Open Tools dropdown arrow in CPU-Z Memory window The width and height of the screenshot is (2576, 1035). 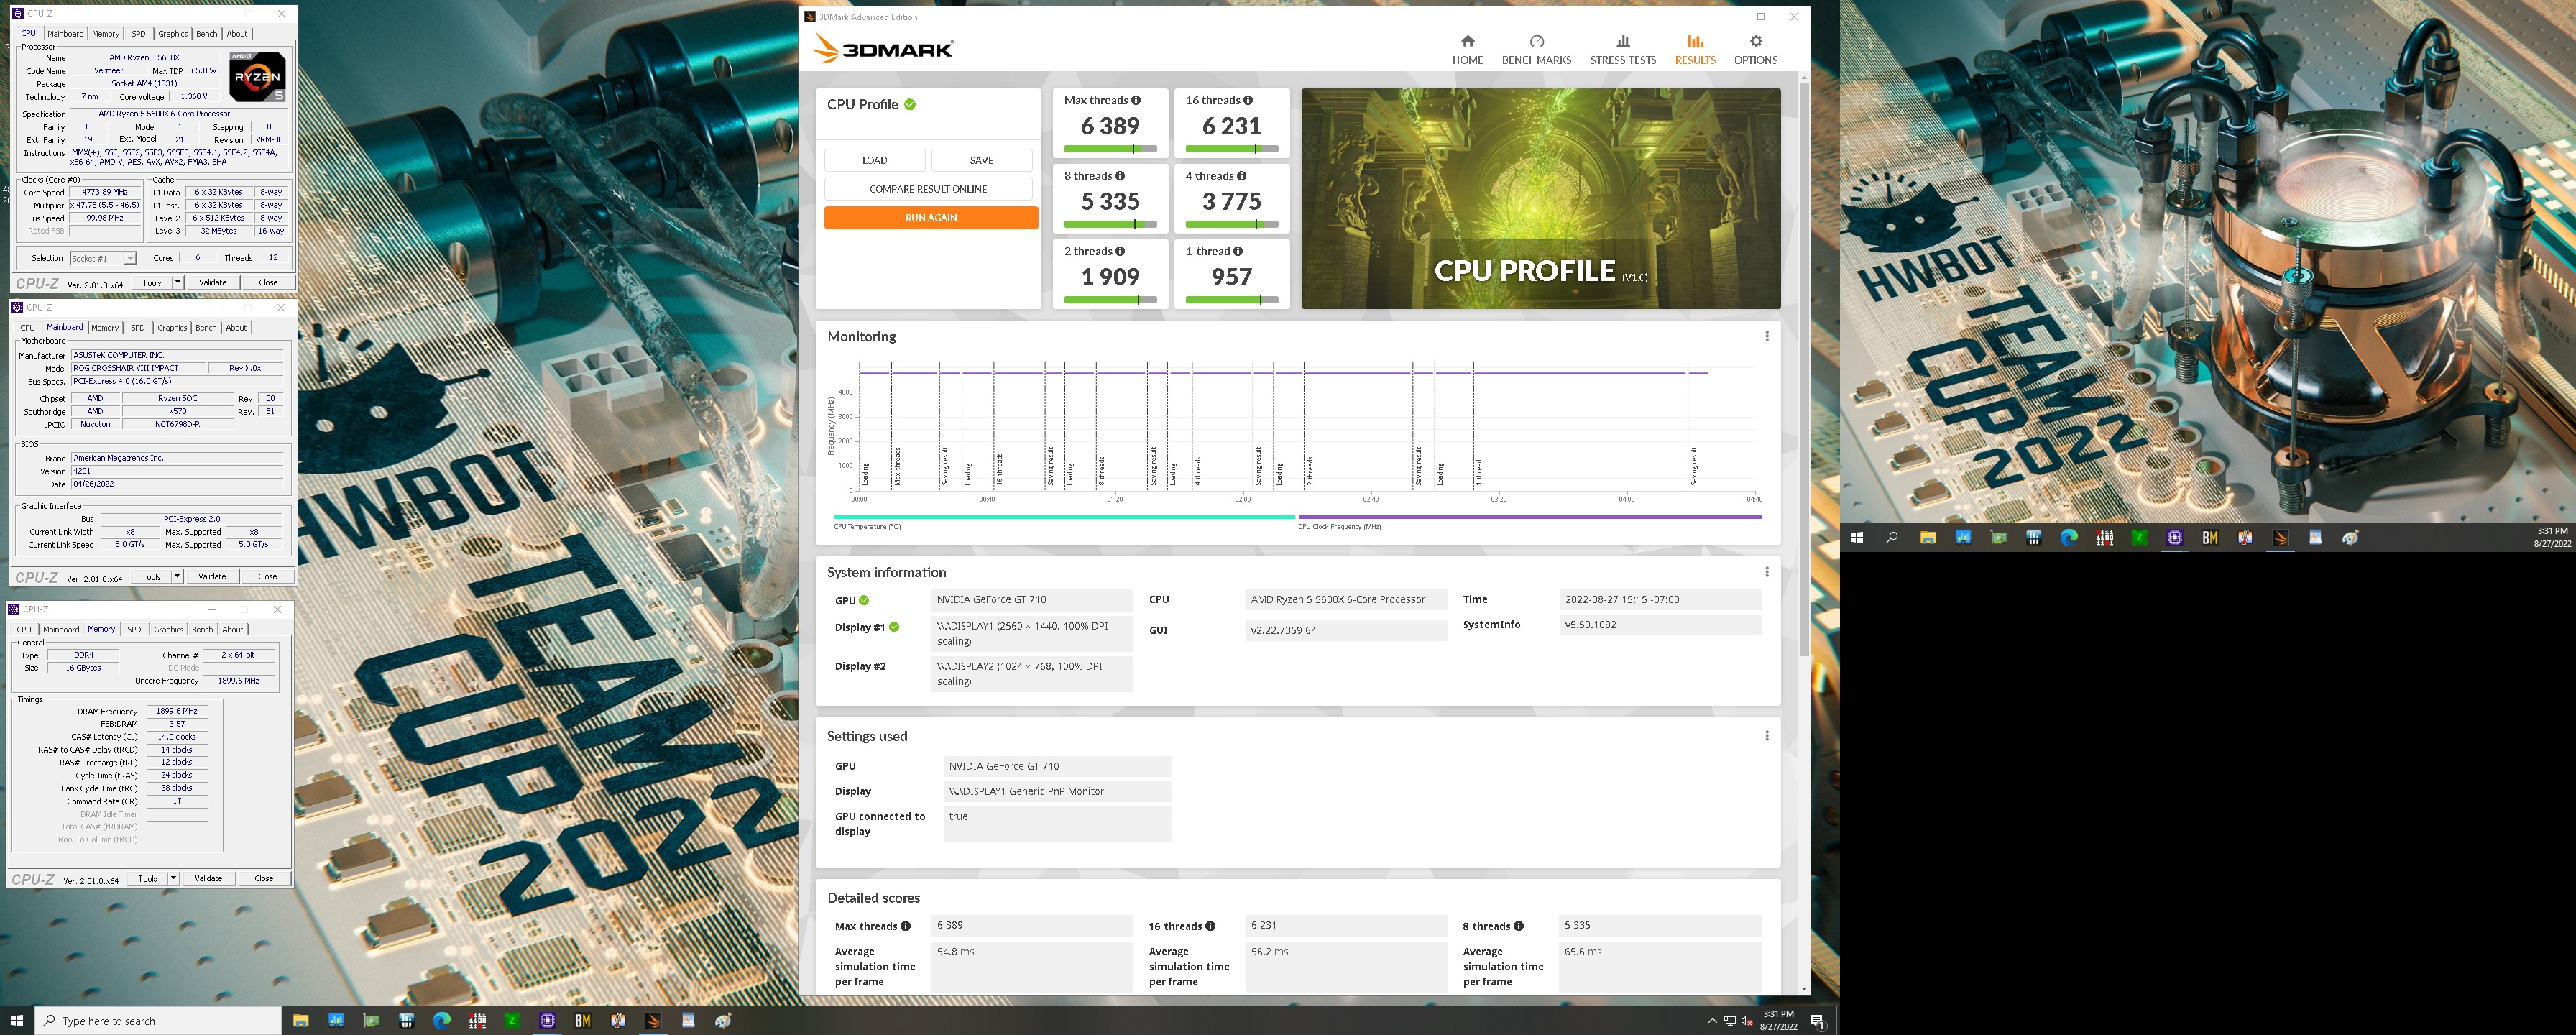coord(173,879)
